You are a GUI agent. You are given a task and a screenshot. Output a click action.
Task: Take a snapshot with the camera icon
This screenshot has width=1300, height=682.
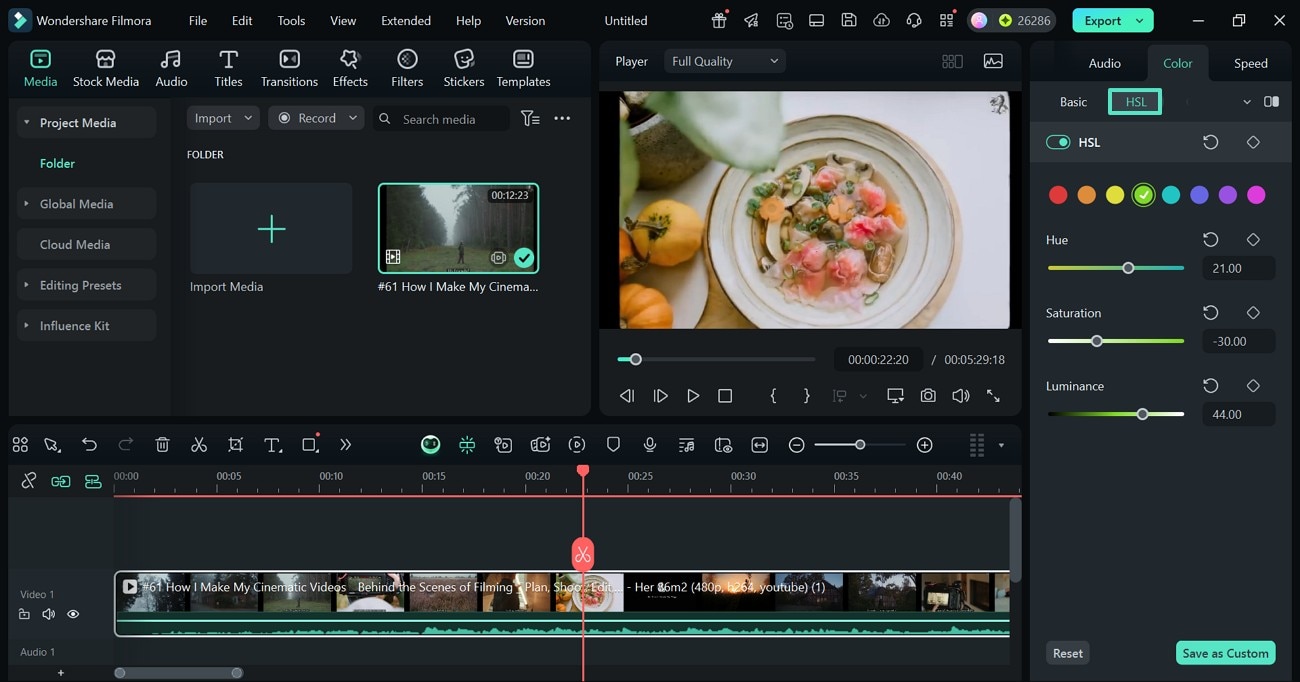[928, 396]
